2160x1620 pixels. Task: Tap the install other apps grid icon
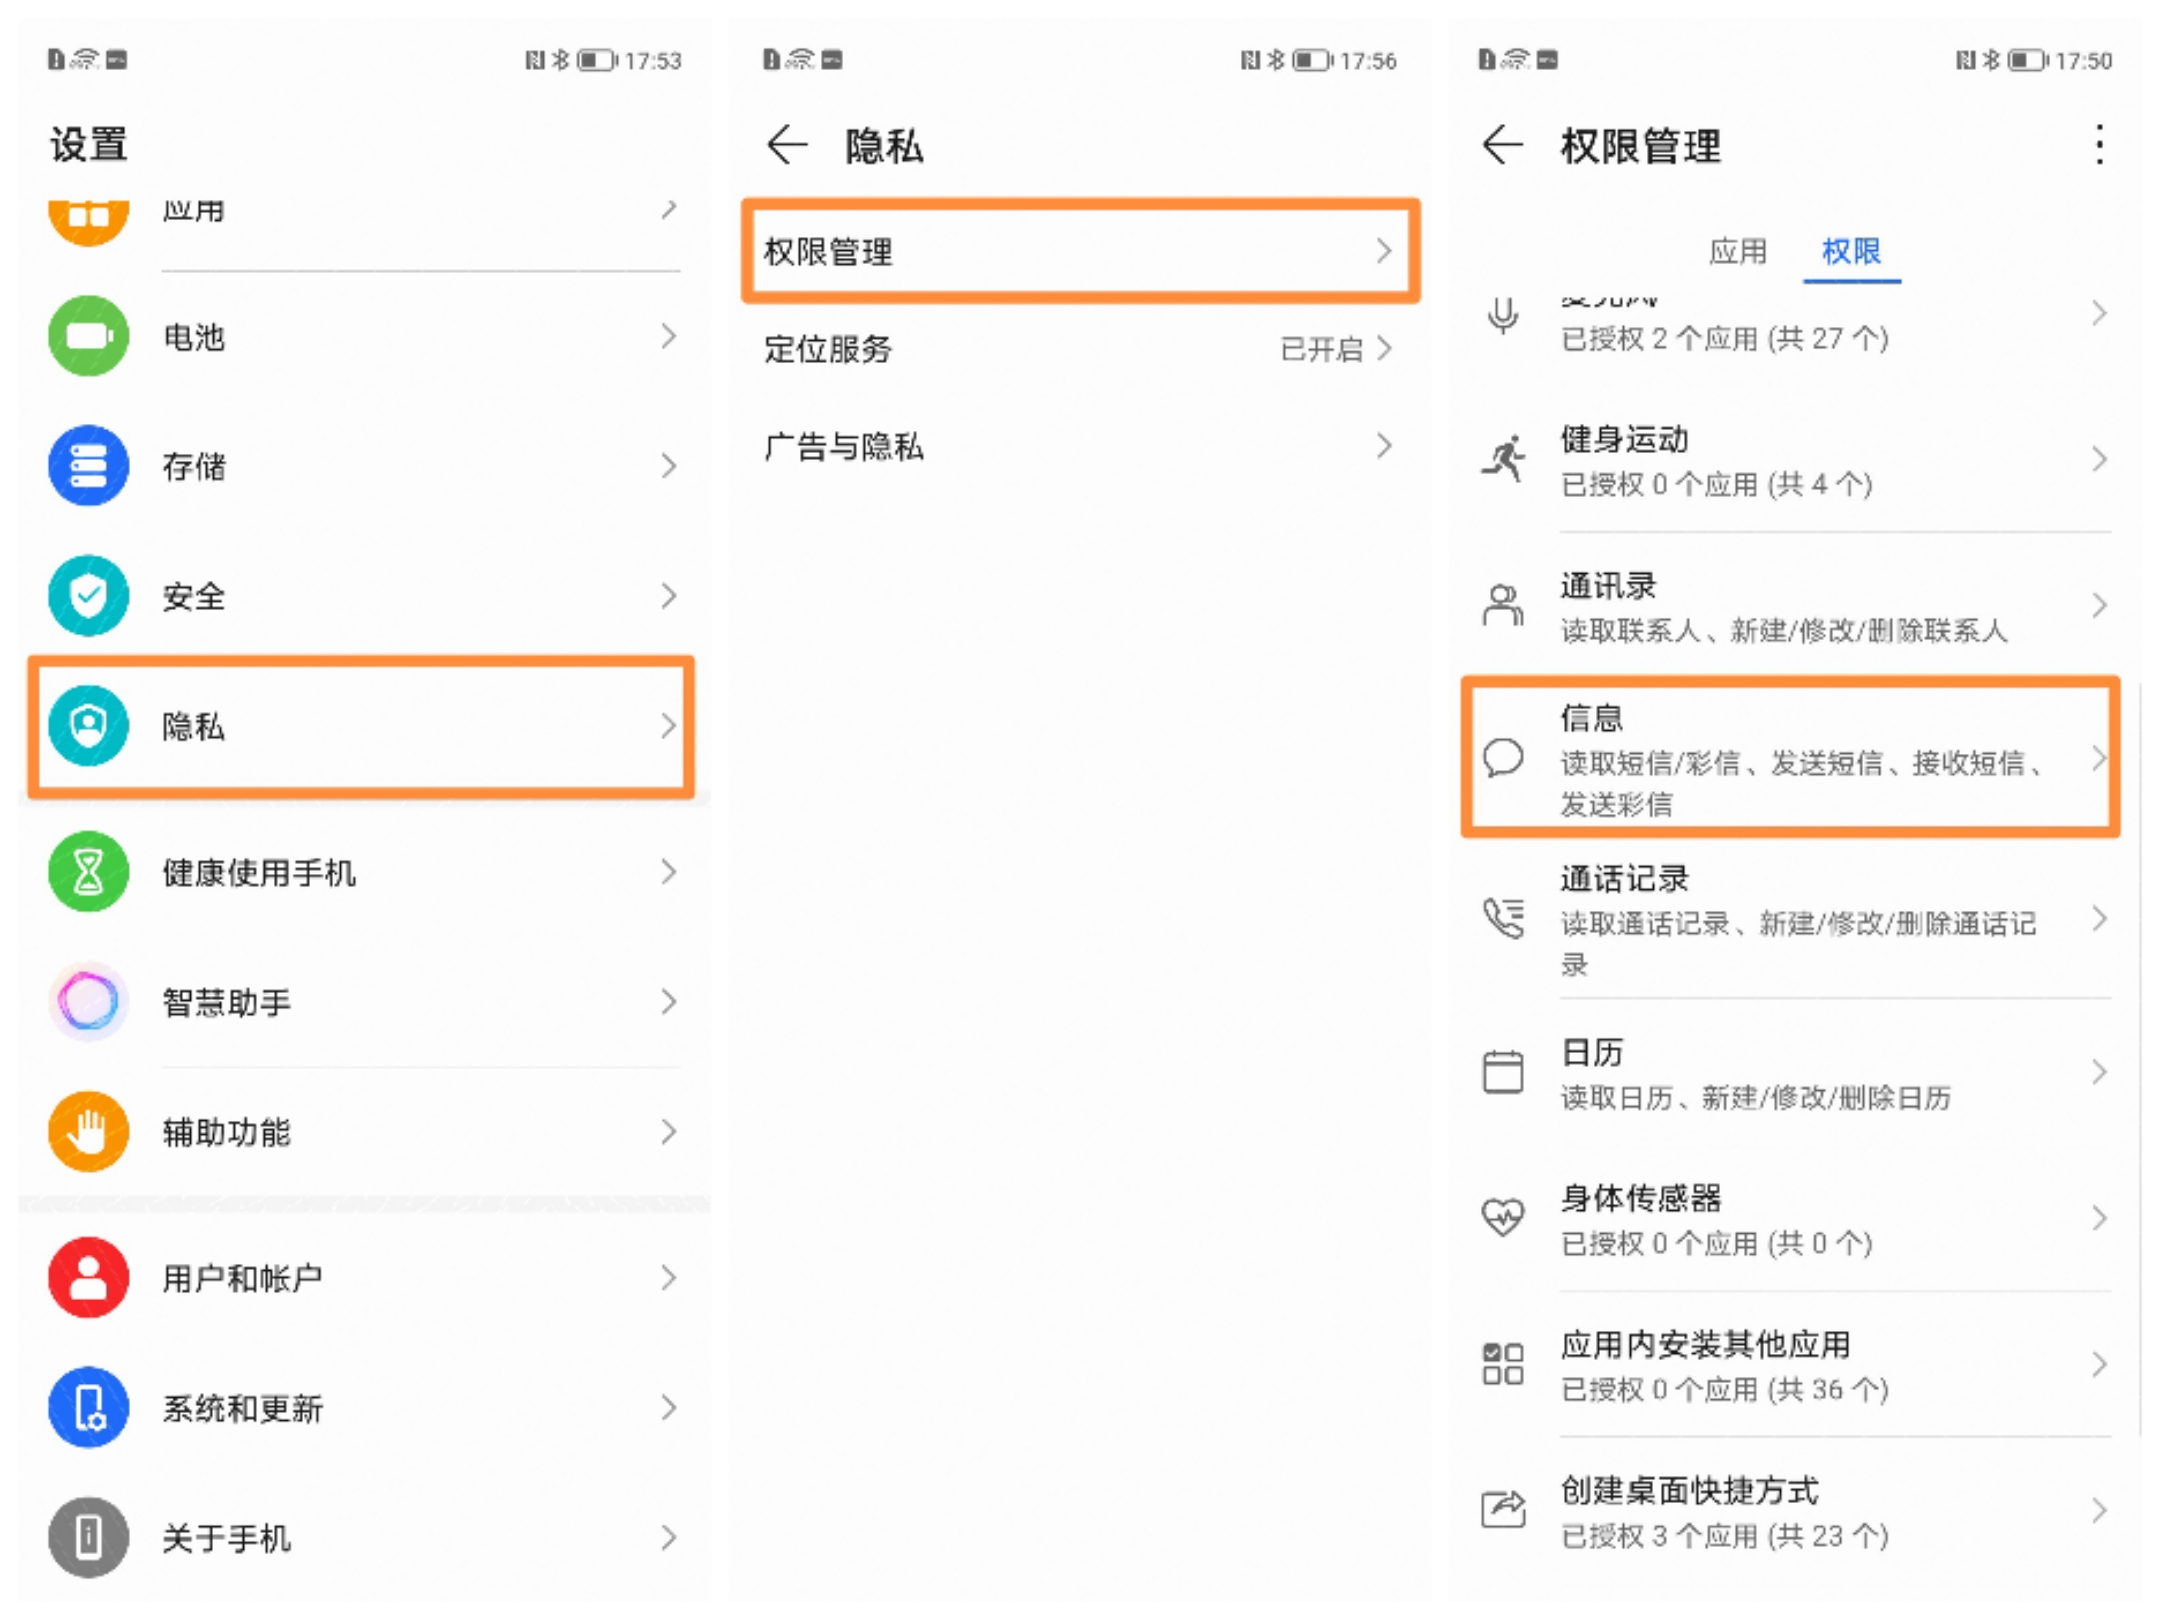pos(1502,1364)
